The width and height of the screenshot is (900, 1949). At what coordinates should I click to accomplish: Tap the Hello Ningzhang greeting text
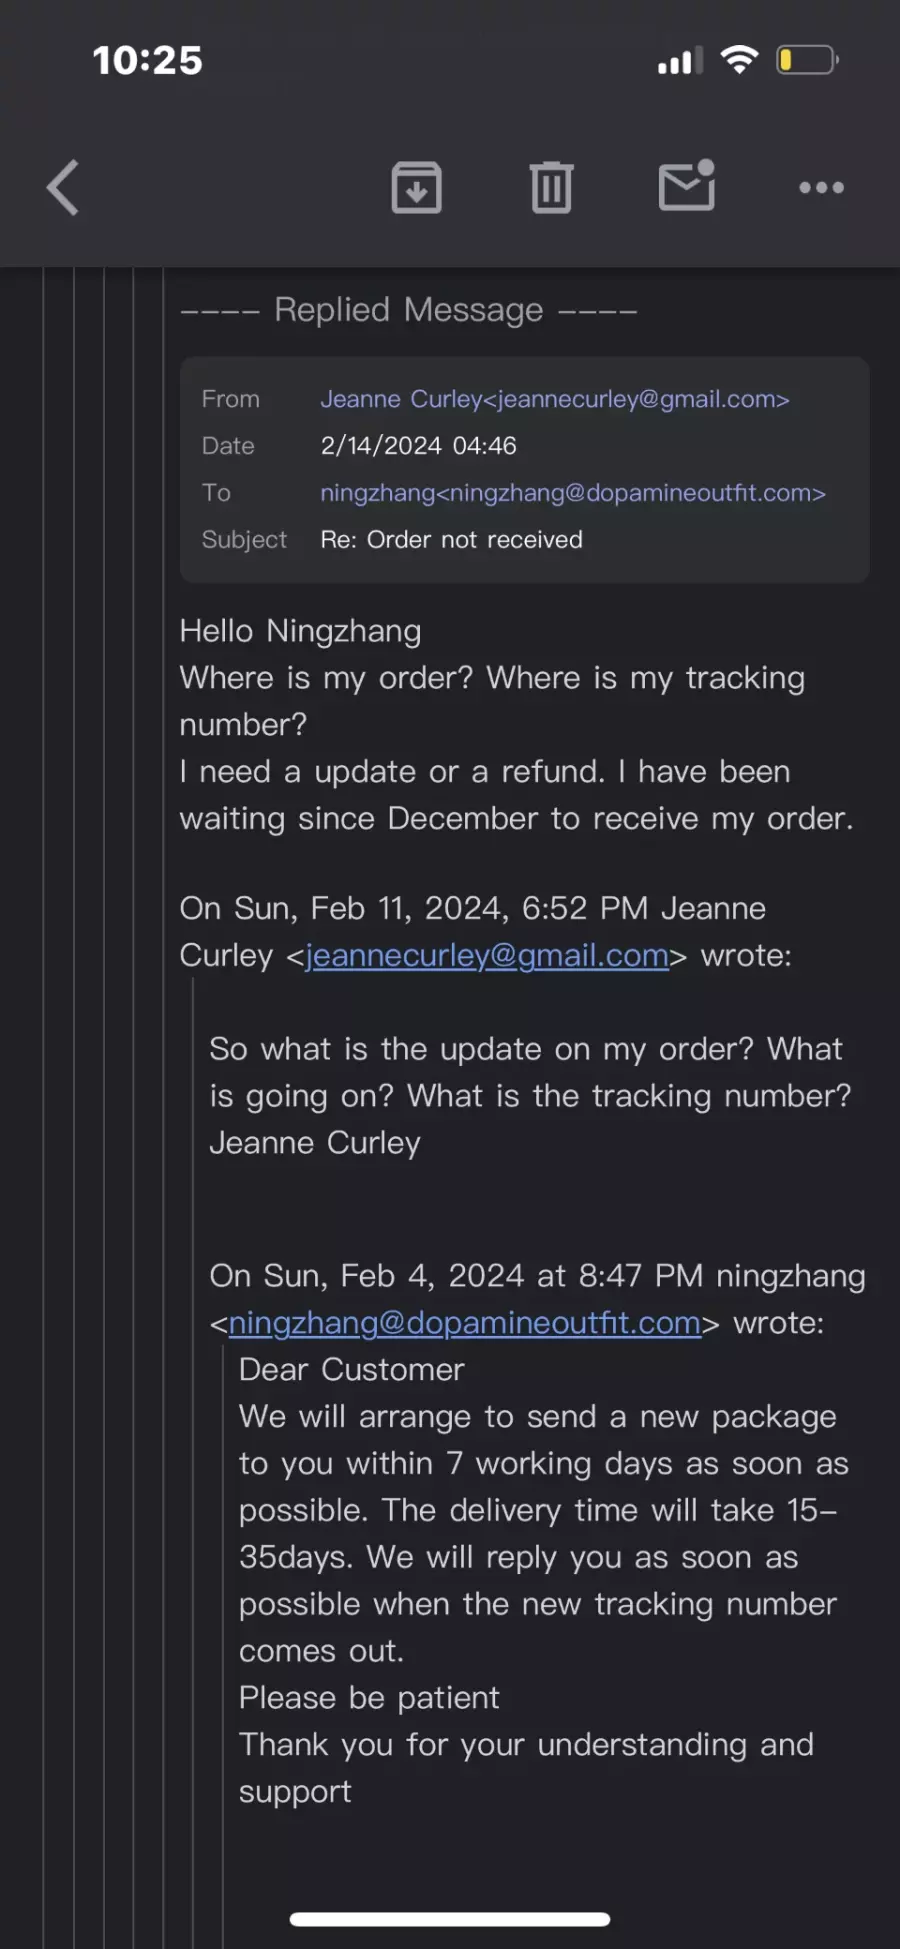pyautogui.click(x=300, y=631)
